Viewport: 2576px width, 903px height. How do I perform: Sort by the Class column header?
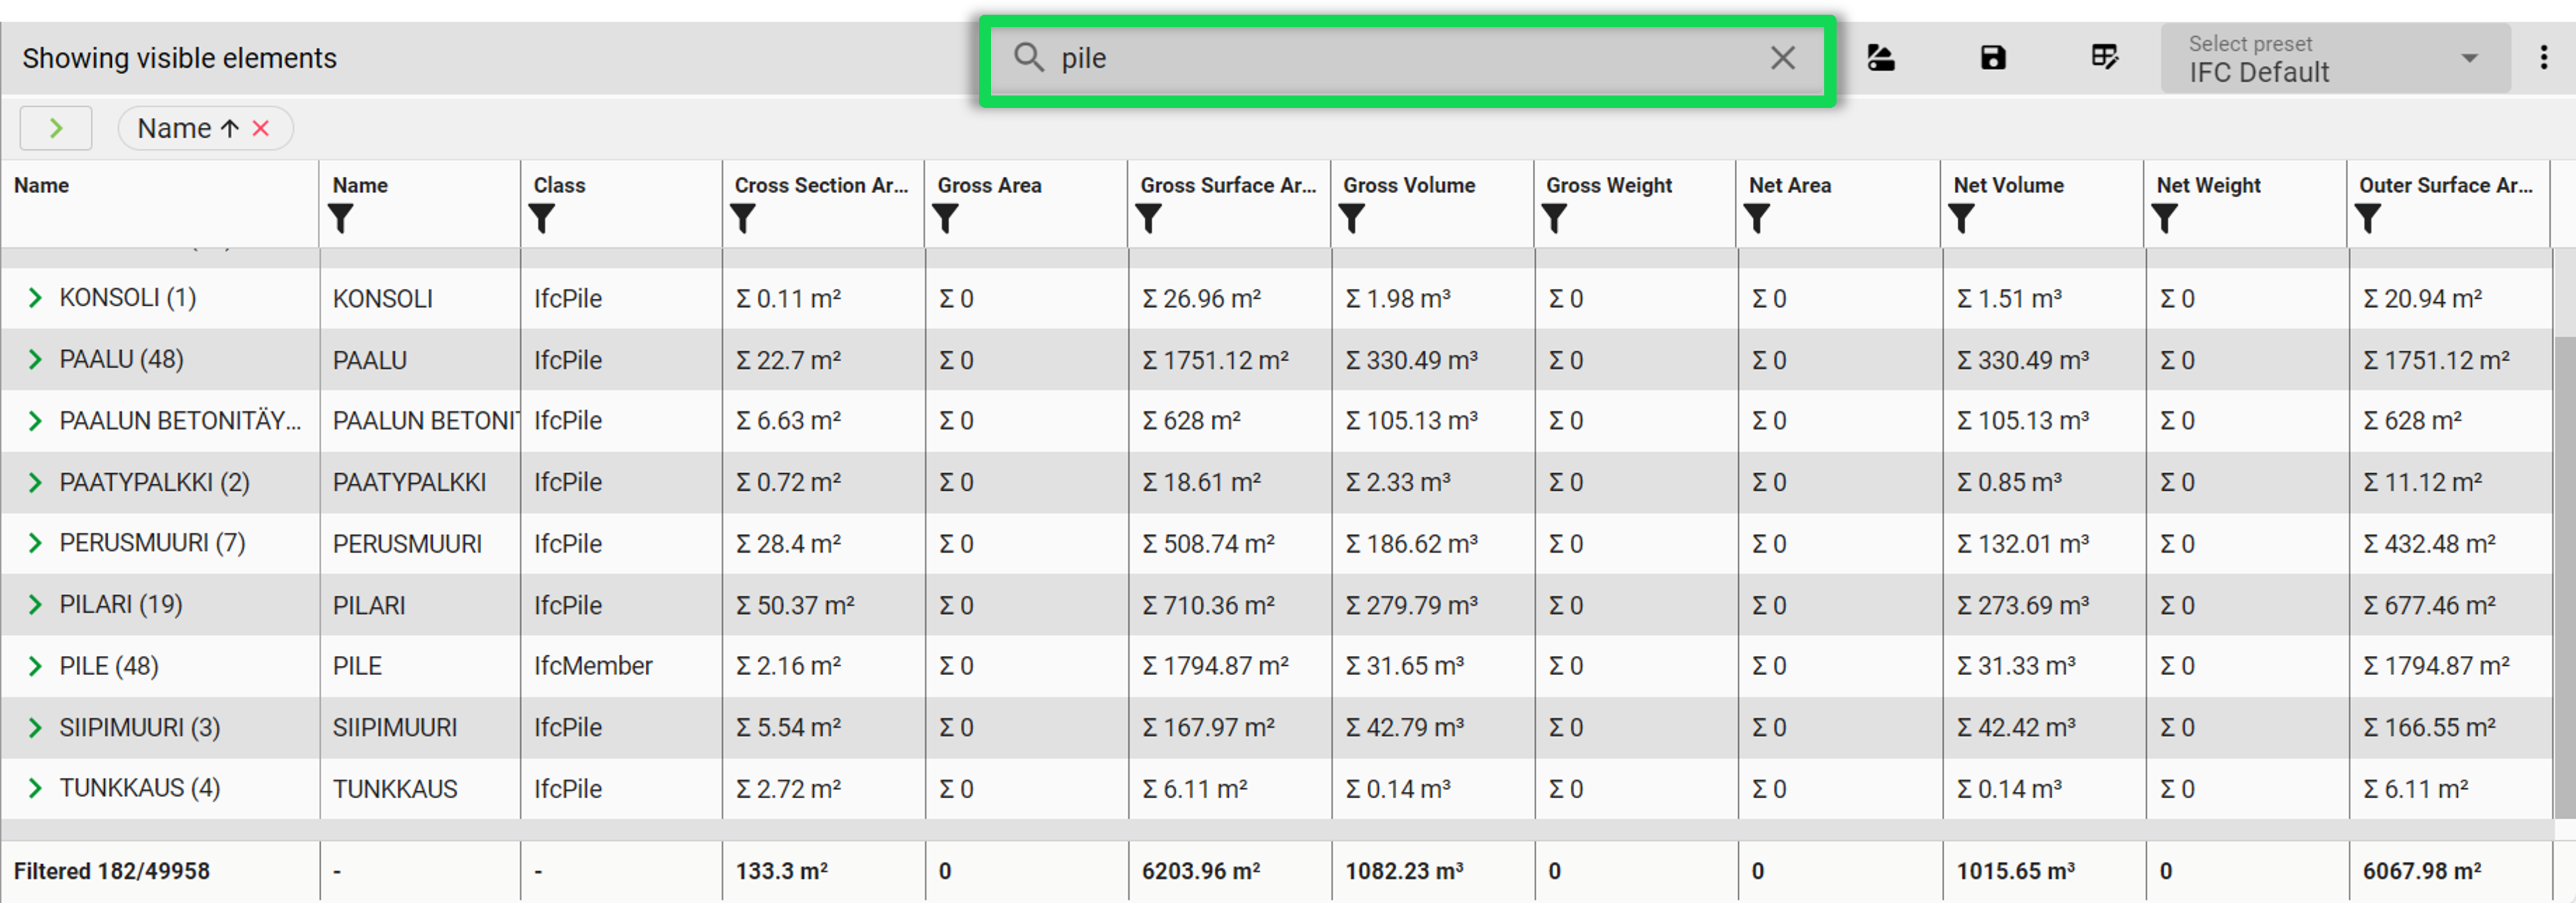point(559,185)
